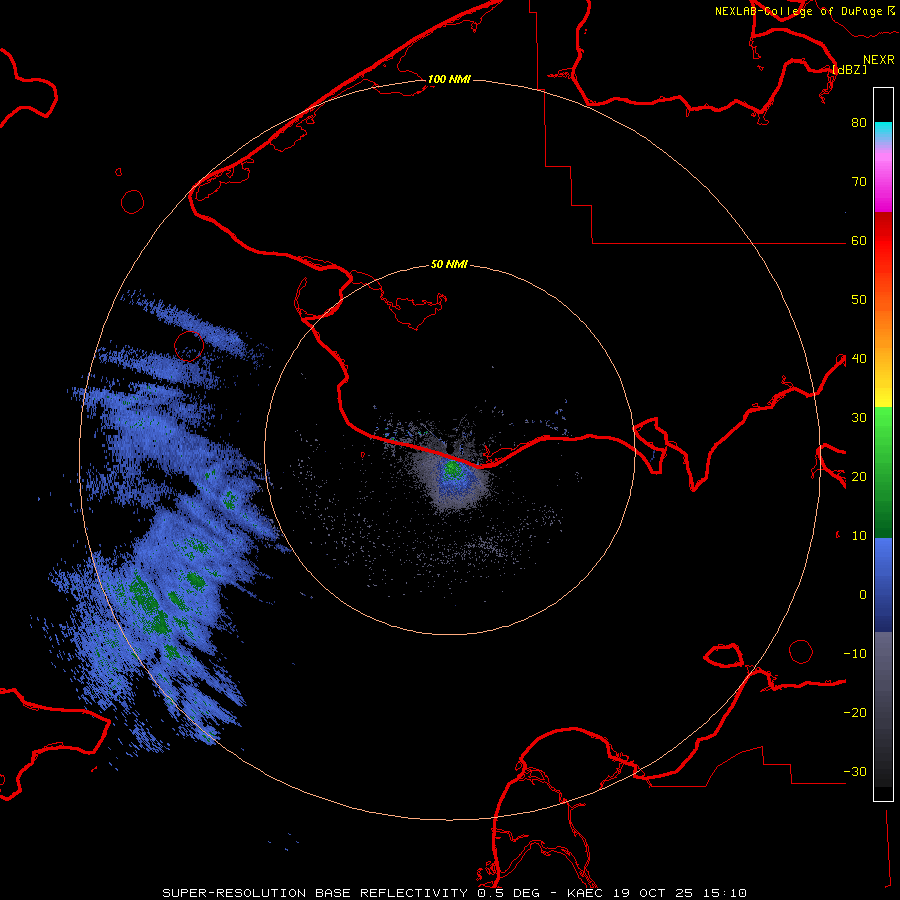Click the magenta-pink segment of the color bar
Screen dimensions: 900x900
click(883, 179)
